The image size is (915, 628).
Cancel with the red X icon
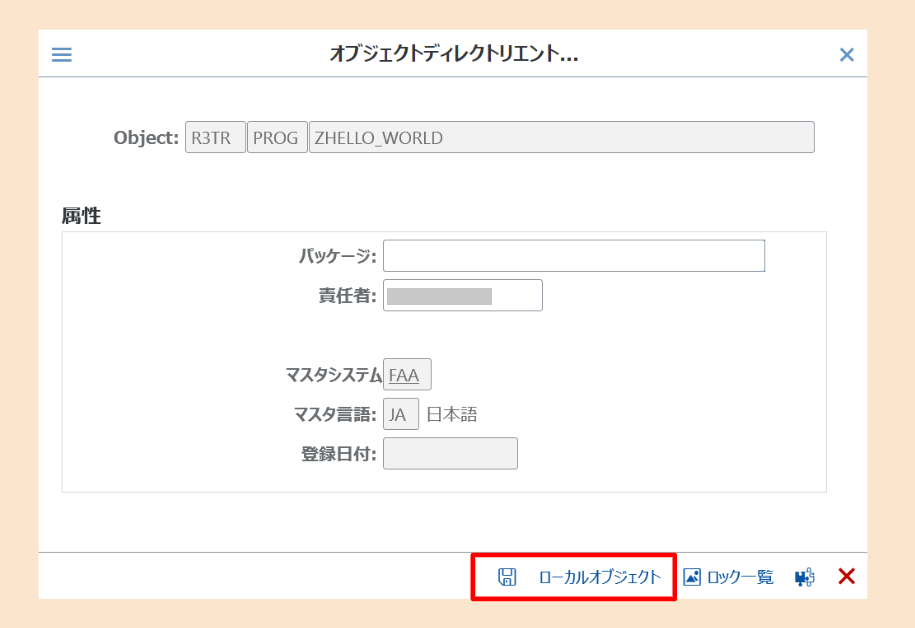coord(846,576)
